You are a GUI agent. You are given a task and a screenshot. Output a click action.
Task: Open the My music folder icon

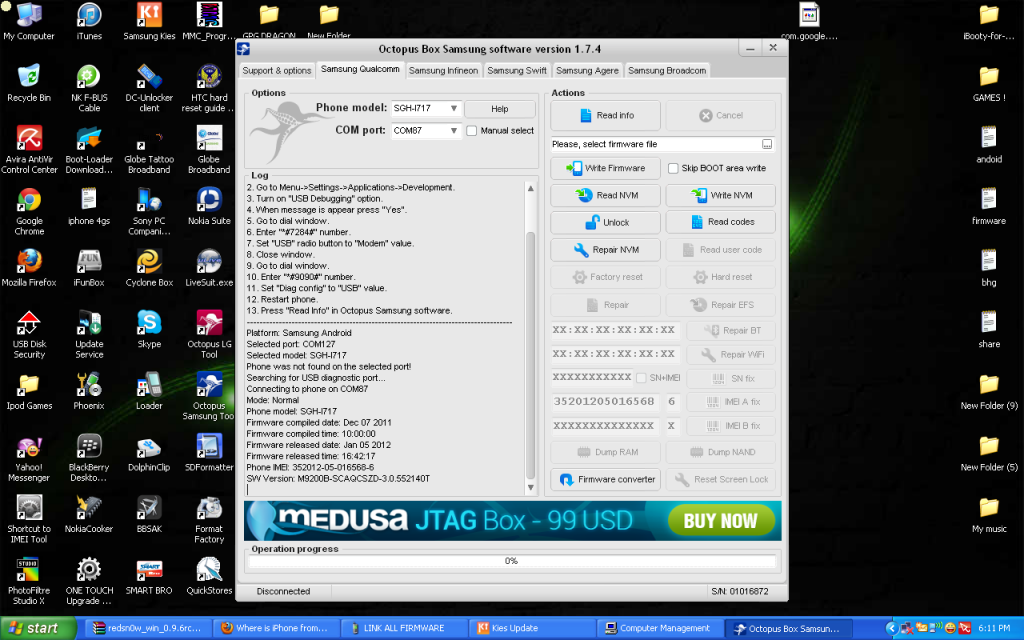pyautogui.click(x=989, y=513)
